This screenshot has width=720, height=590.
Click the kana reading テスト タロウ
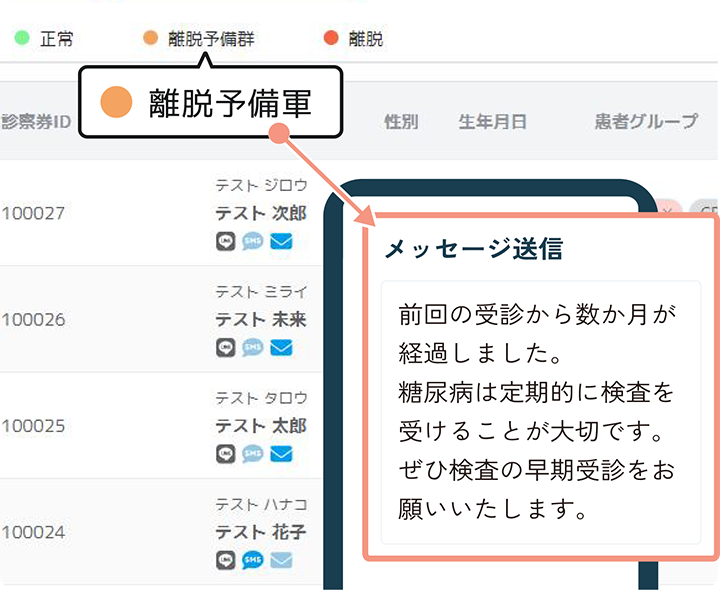[261, 399]
